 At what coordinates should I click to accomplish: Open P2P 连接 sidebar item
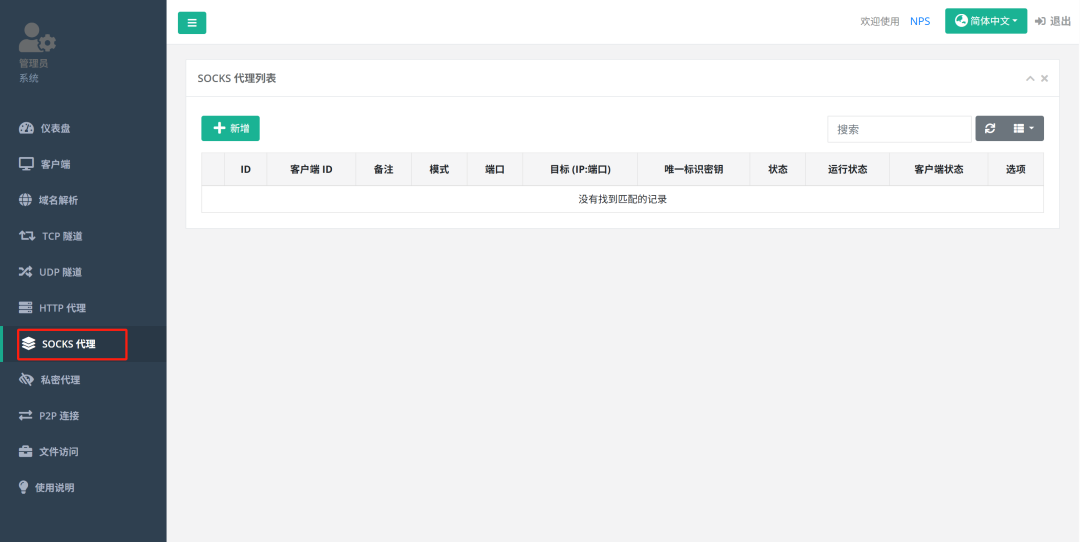point(83,415)
